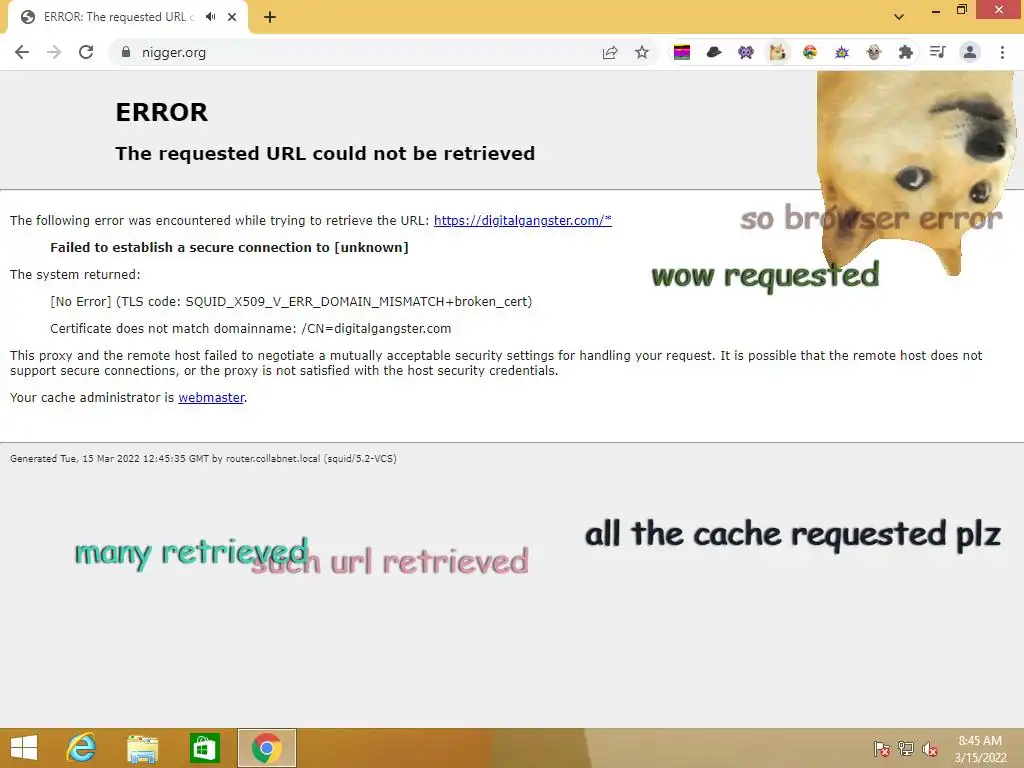Click the "Generated Tue, 15 Mar 2022" footer
This screenshot has height=768, width=1024.
tap(203, 458)
